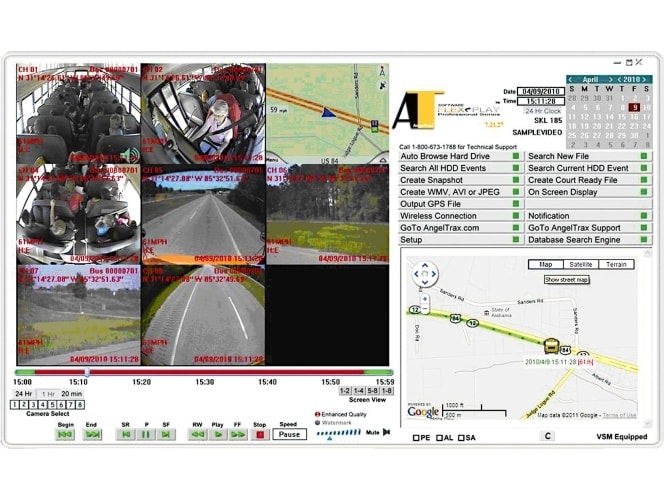Mute audio via the speaker icon
Image resolution: width=665 pixels, height=500 pixels.
pos(386,432)
